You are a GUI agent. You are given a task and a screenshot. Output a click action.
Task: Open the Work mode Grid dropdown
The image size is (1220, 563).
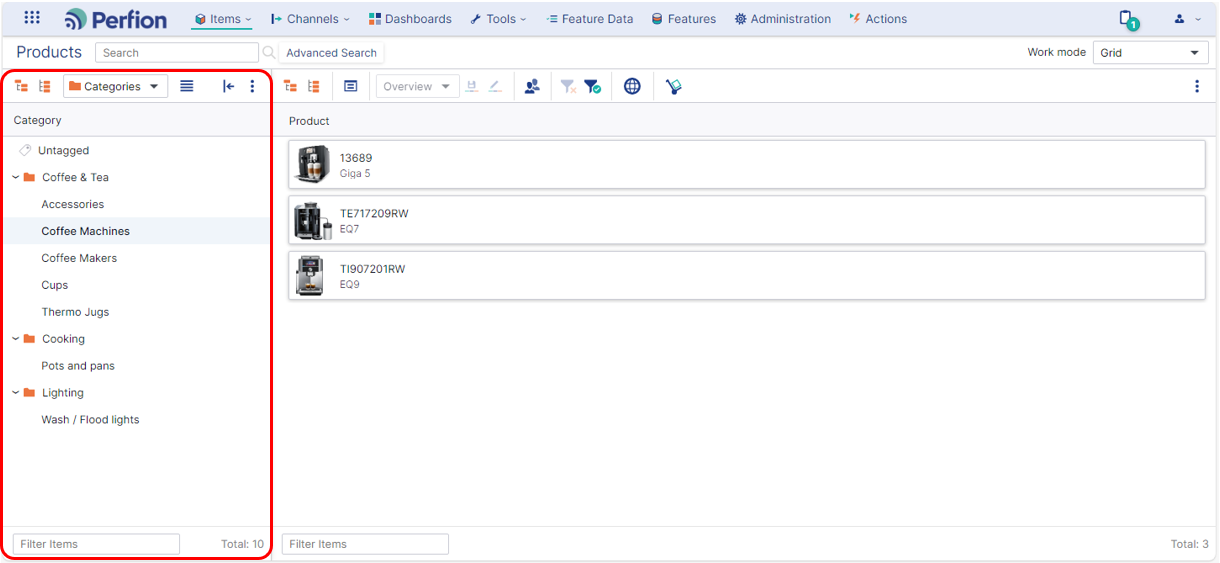tap(1150, 53)
